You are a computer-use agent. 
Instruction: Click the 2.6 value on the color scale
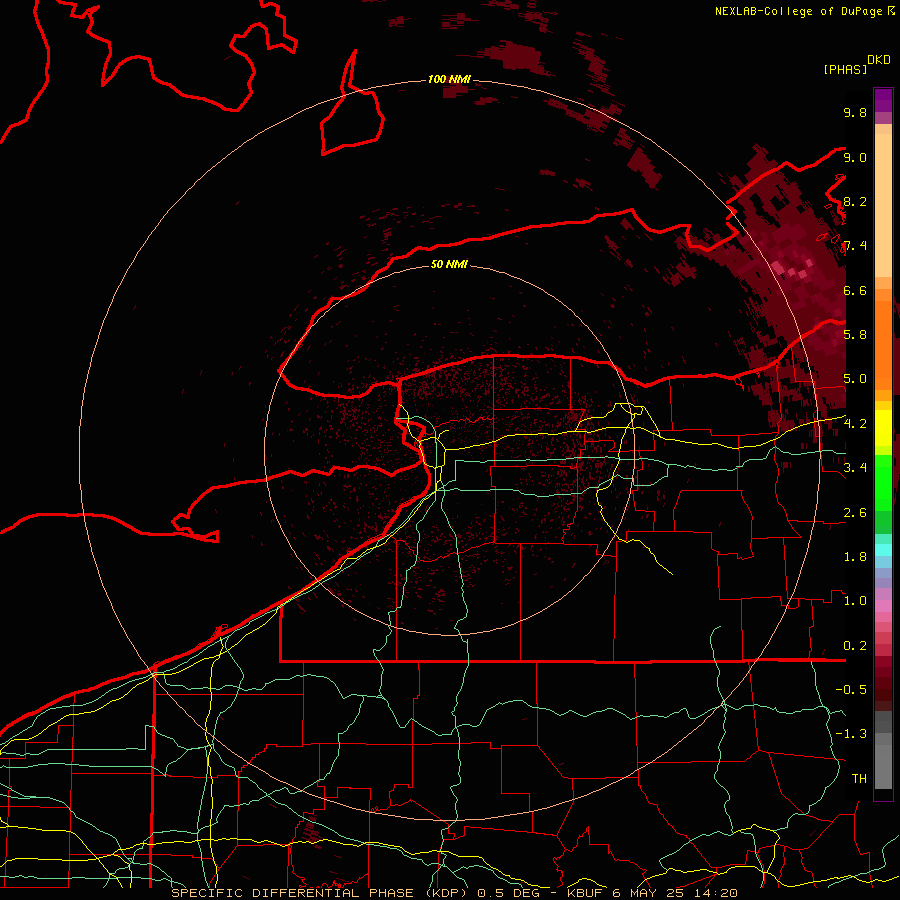[855, 512]
